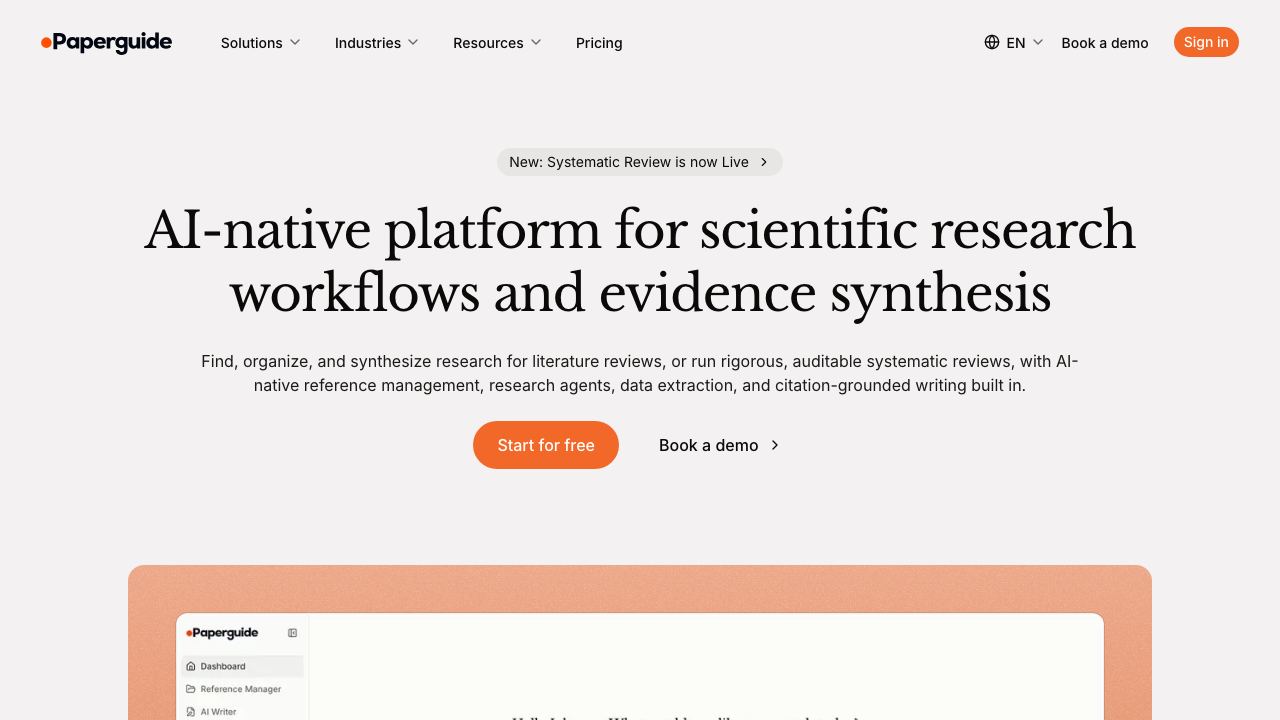1280x720 pixels.
Task: Select Reference Manager in the preview sidebar
Action: [242, 689]
